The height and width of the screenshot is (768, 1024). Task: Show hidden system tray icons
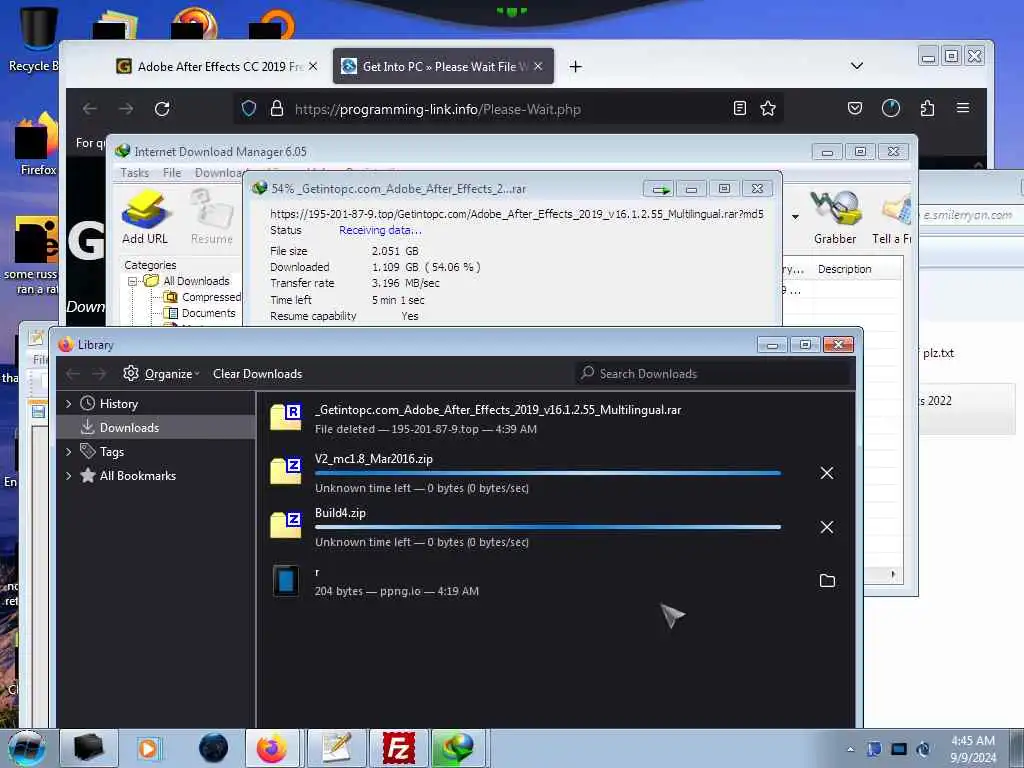850,749
